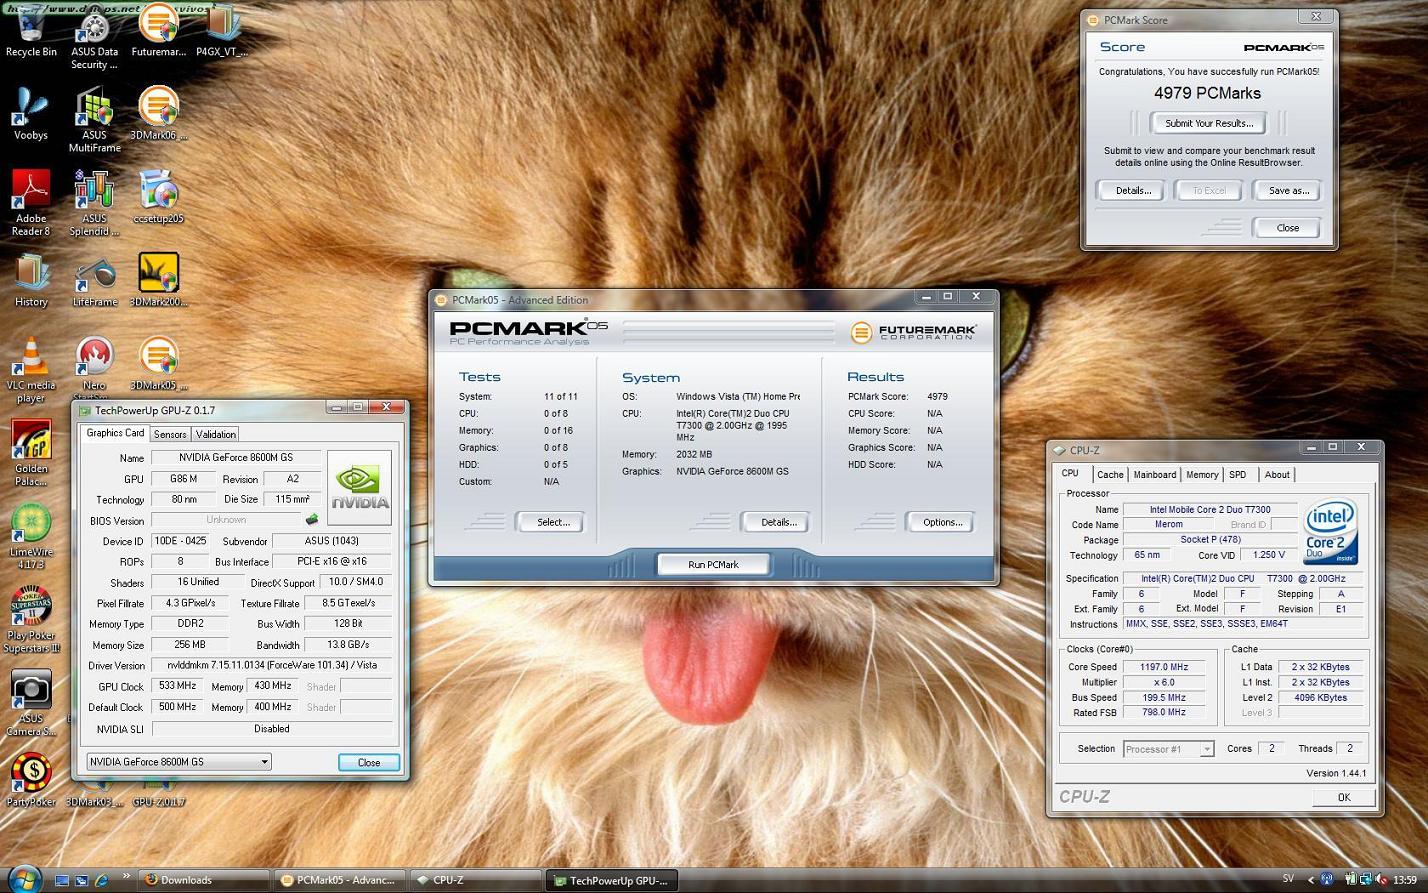This screenshot has height=893, width=1428.
Task: Open the Recycle Bin desktop icon
Action: click(31, 30)
